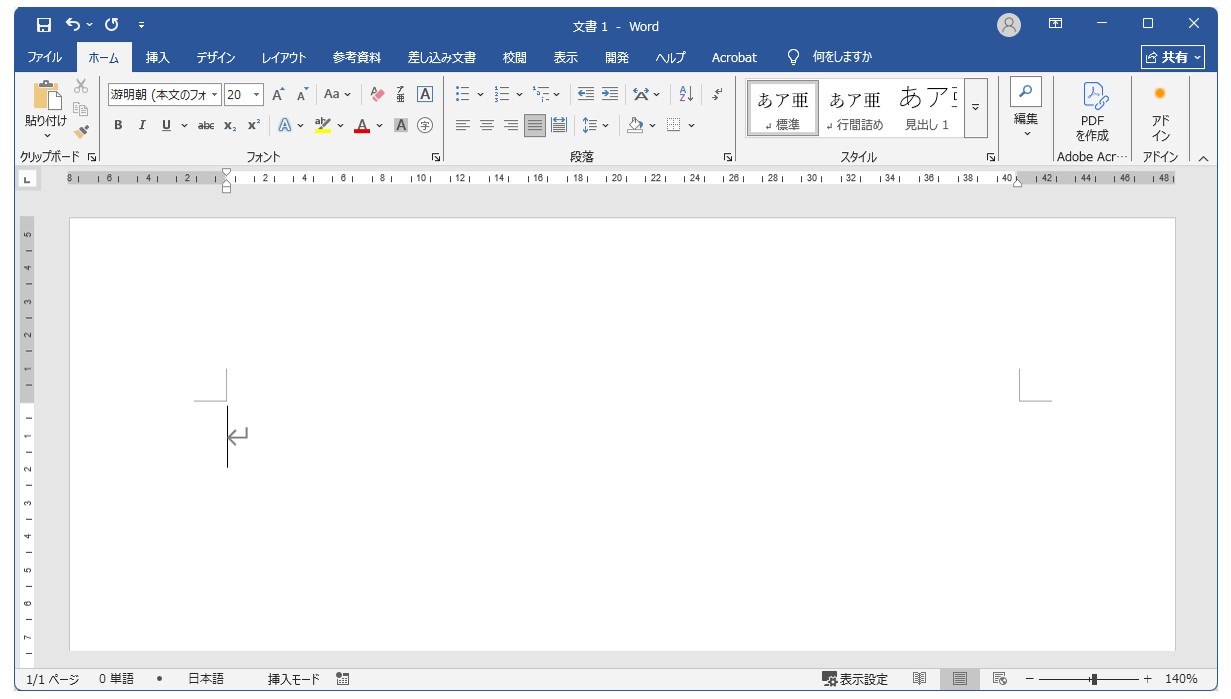
Task: Toggle Bold formatting
Action: point(118,125)
